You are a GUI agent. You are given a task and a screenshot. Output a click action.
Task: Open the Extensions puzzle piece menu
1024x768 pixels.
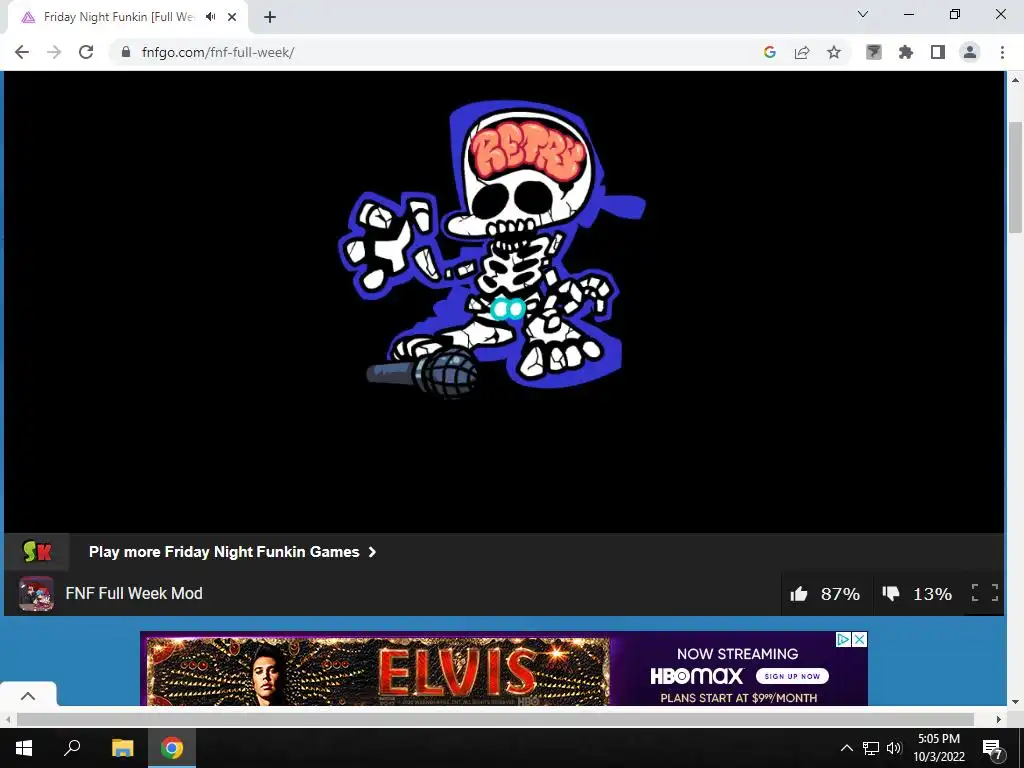click(x=906, y=52)
